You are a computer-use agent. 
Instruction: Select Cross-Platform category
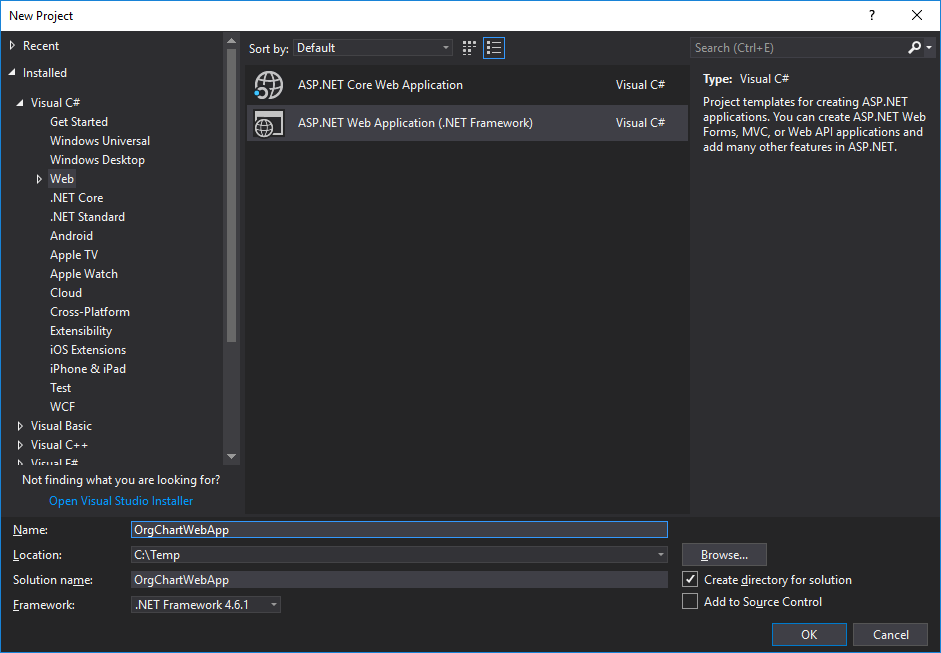point(89,312)
